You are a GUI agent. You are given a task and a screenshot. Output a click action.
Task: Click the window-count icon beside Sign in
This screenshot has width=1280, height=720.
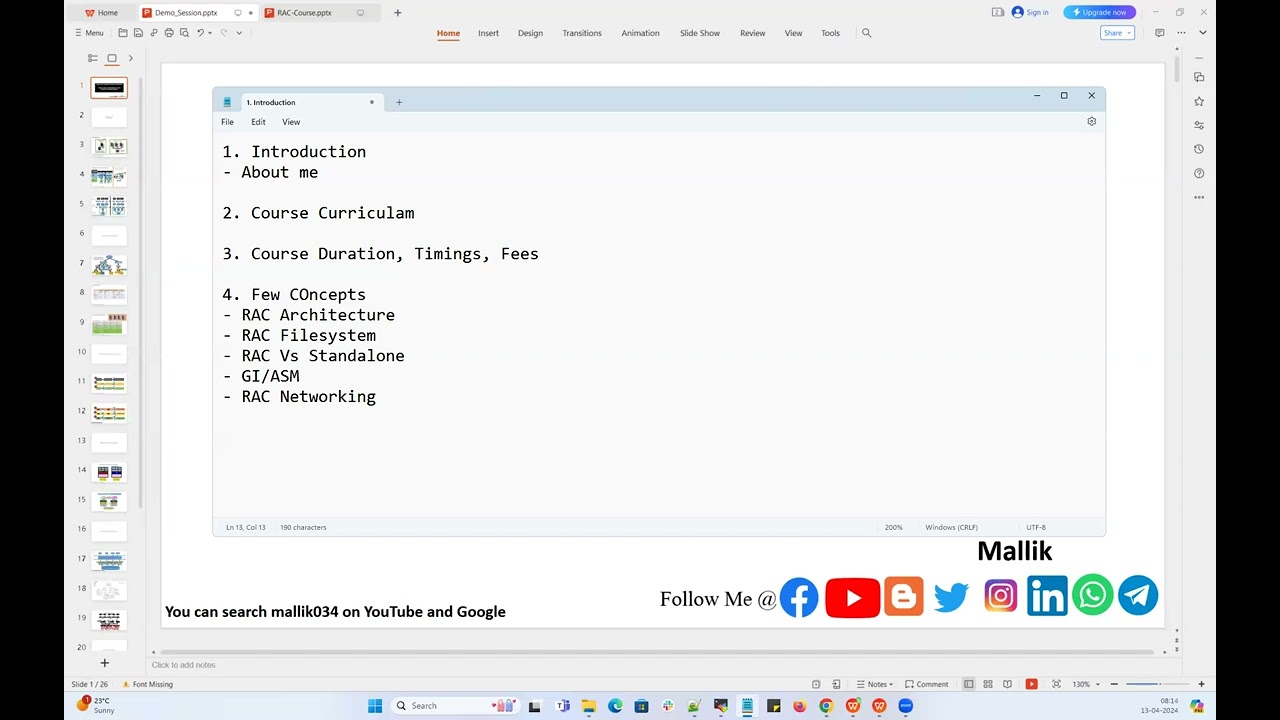tap(998, 12)
